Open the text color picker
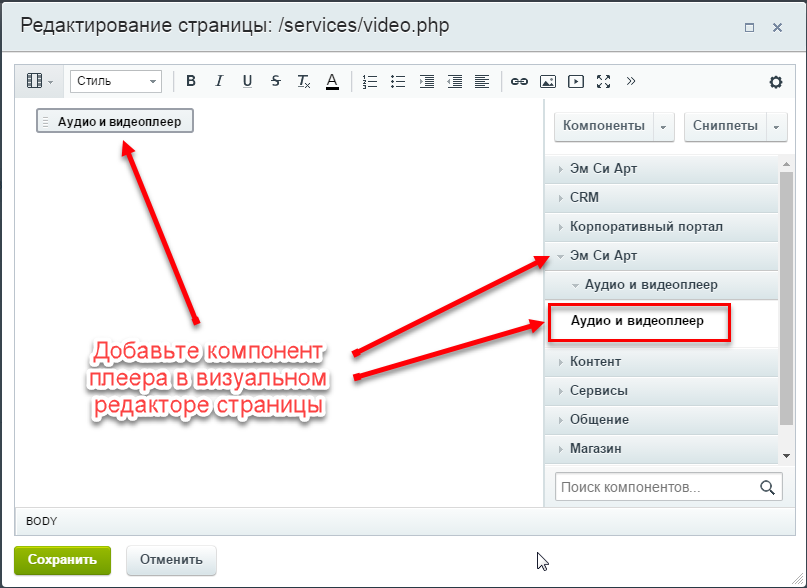The width and height of the screenshot is (807, 588). tap(332, 81)
